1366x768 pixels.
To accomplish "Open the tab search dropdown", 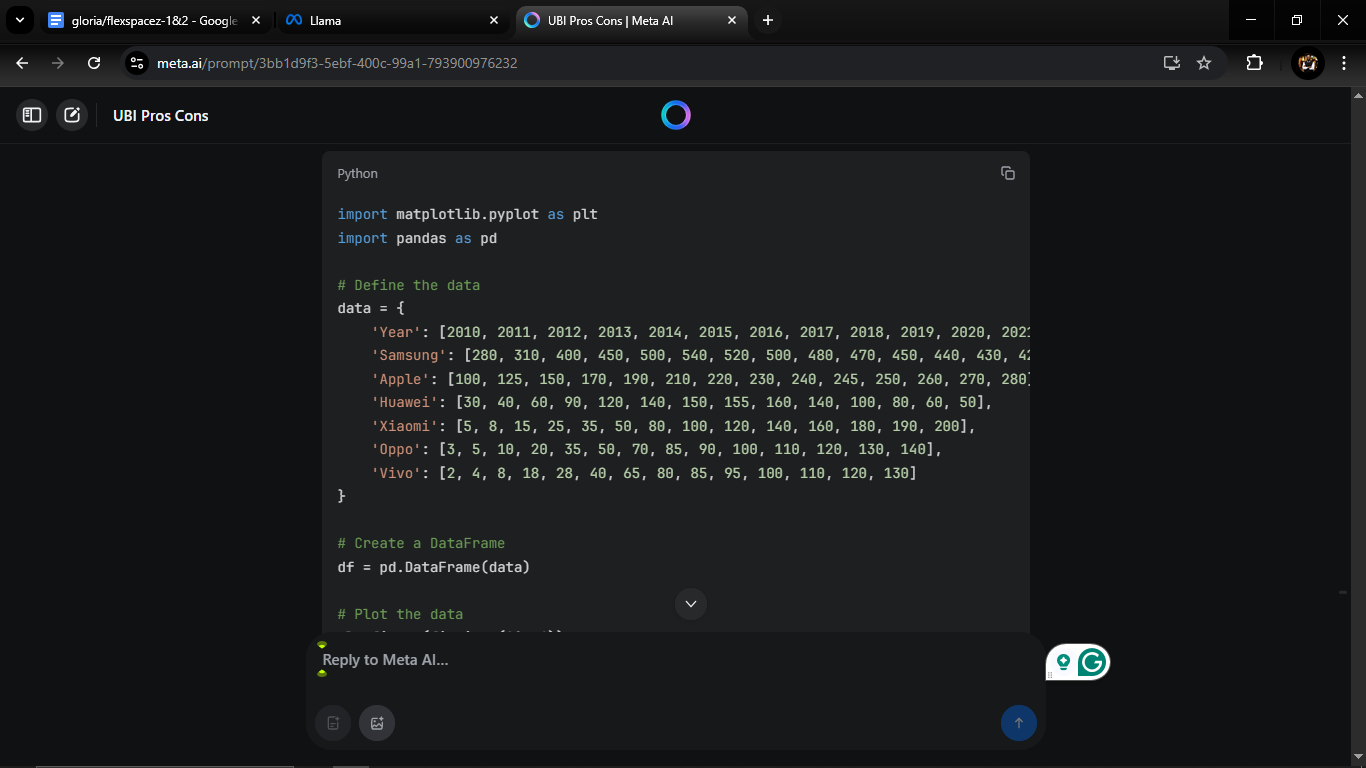I will [19, 20].
